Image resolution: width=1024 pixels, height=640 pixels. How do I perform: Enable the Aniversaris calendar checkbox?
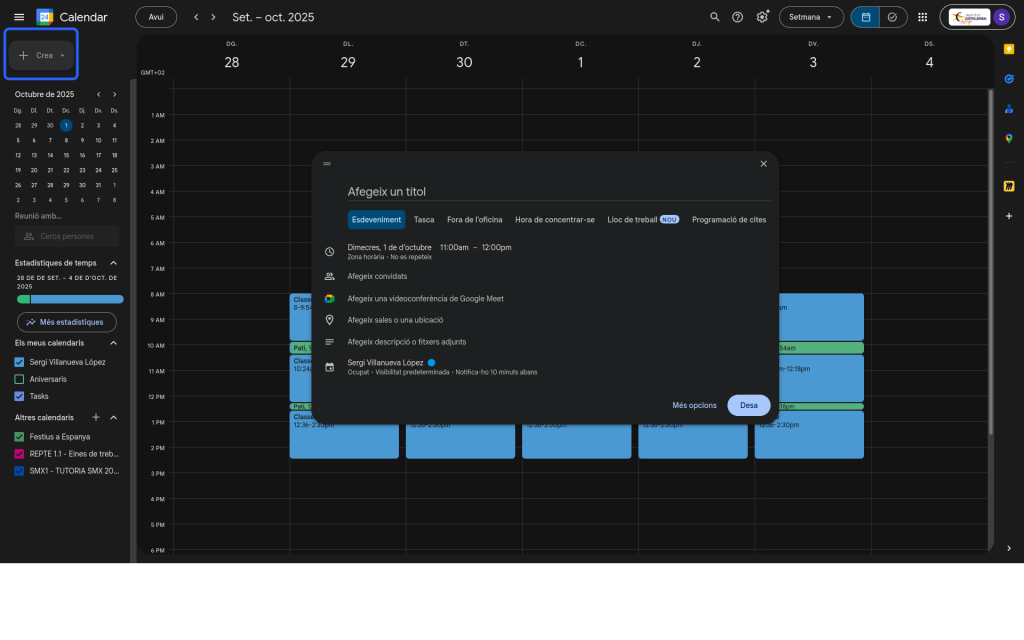19,379
